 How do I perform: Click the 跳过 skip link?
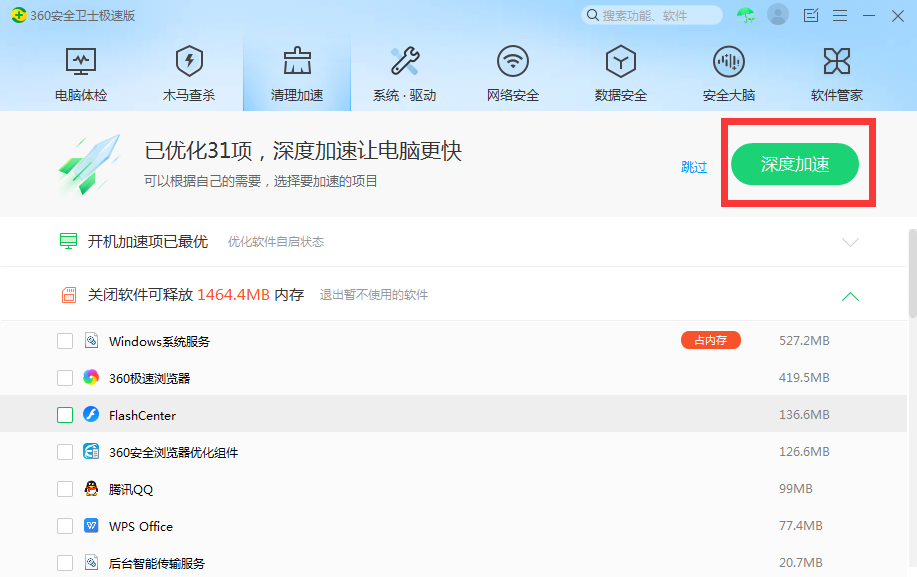point(694,167)
